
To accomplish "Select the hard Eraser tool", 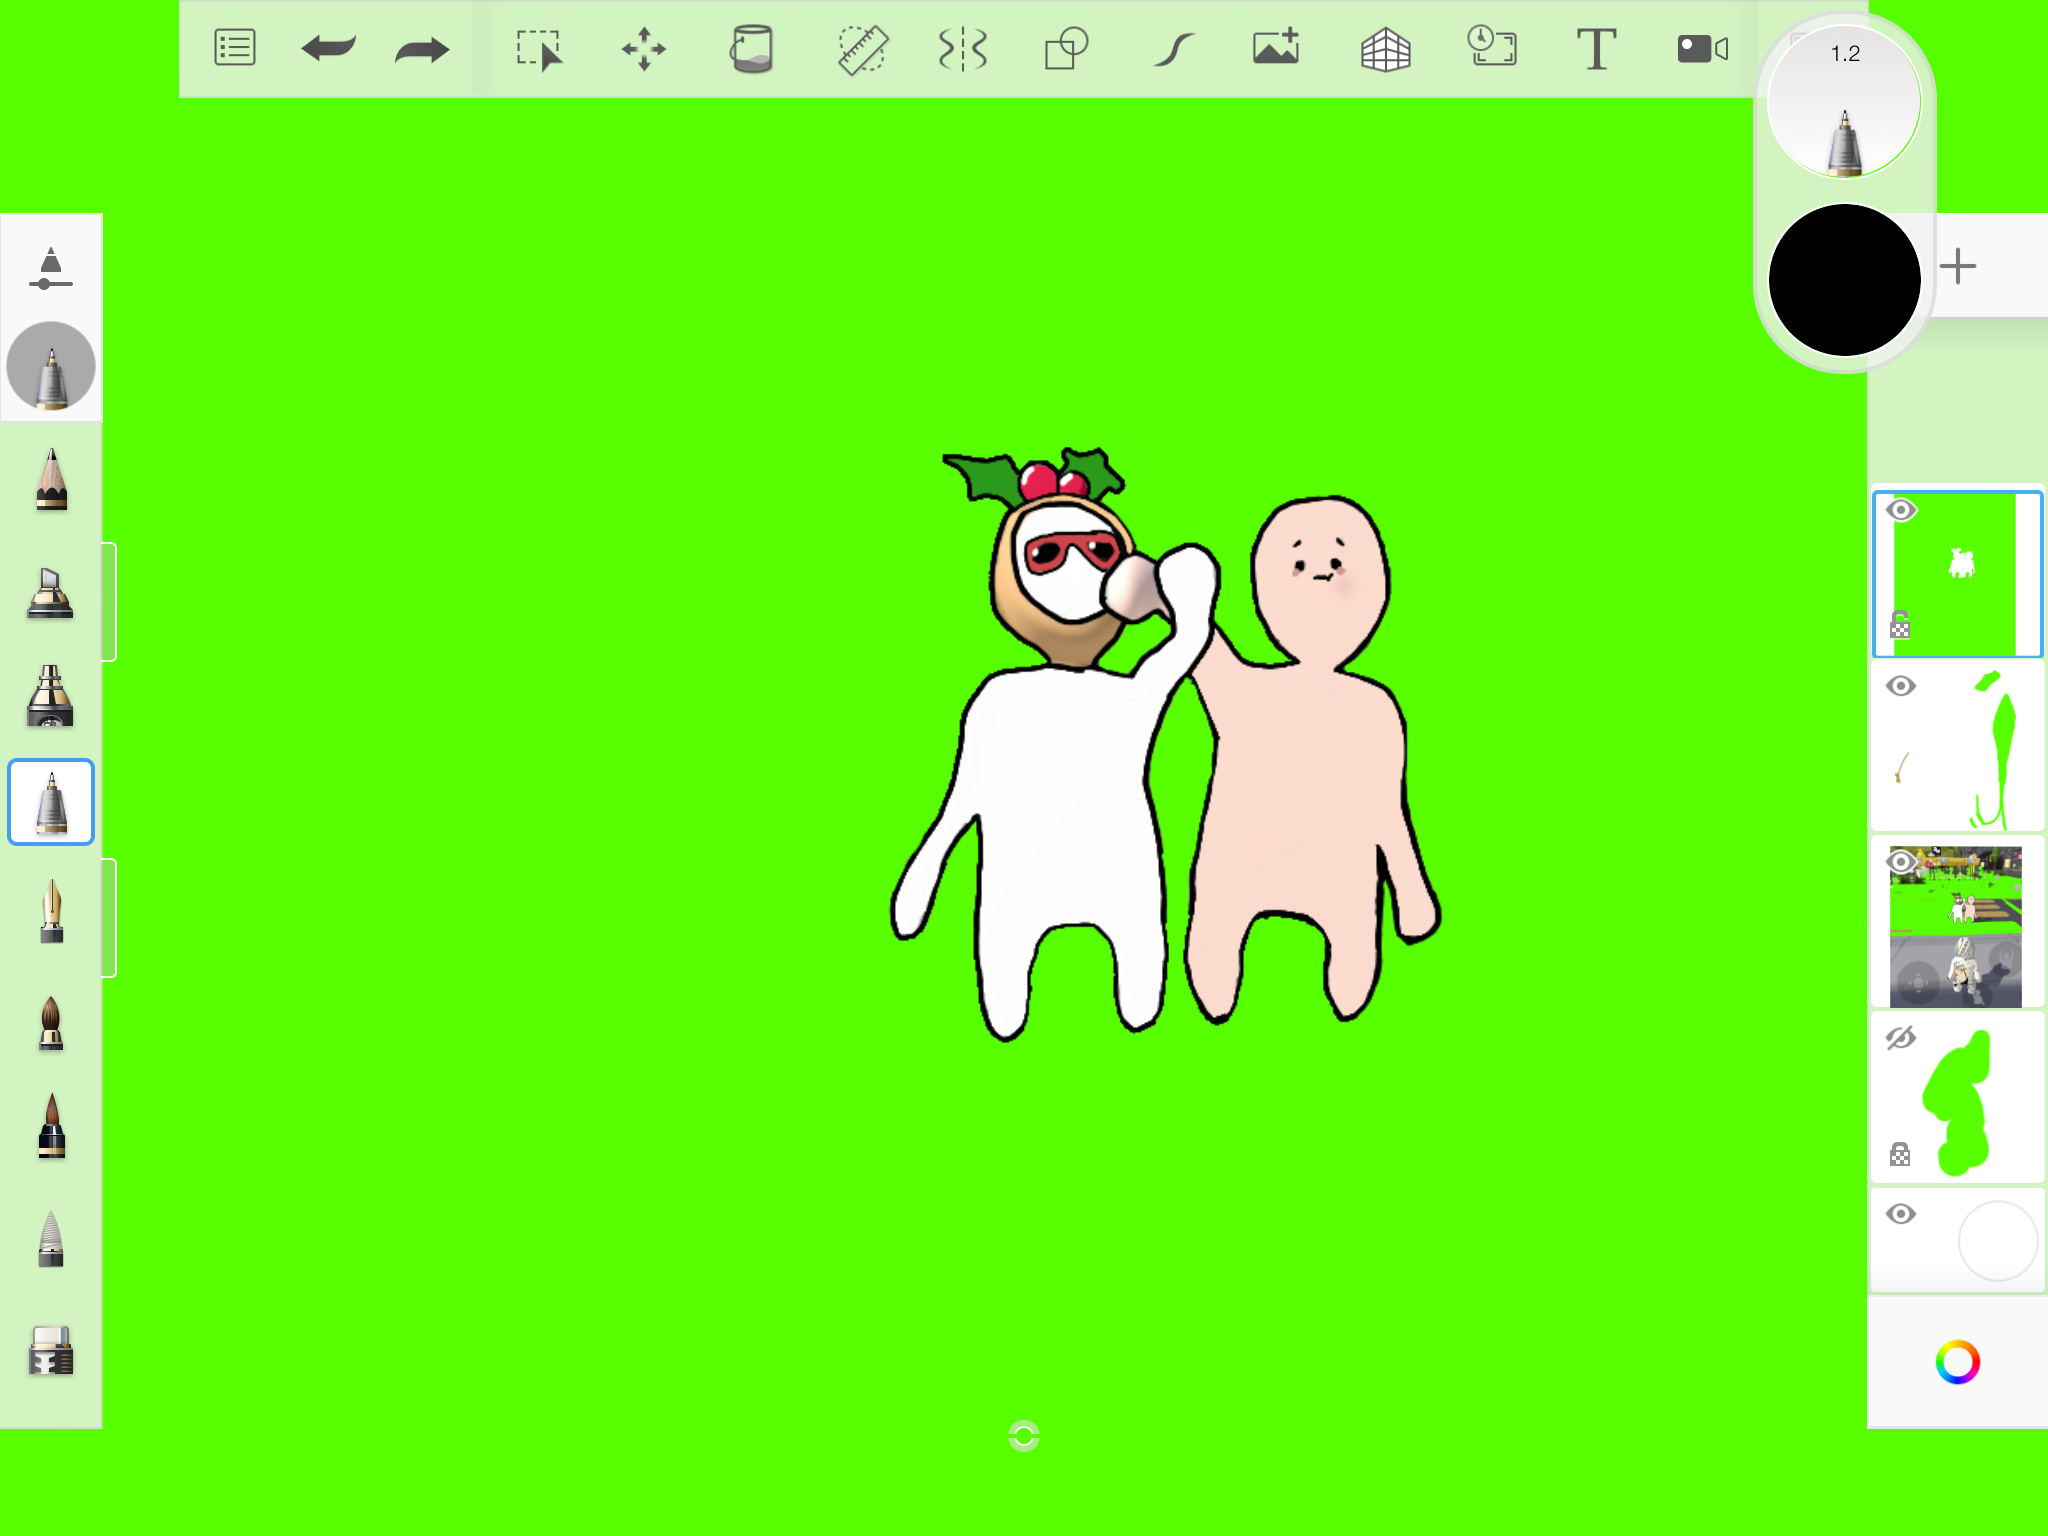I will click(51, 1351).
